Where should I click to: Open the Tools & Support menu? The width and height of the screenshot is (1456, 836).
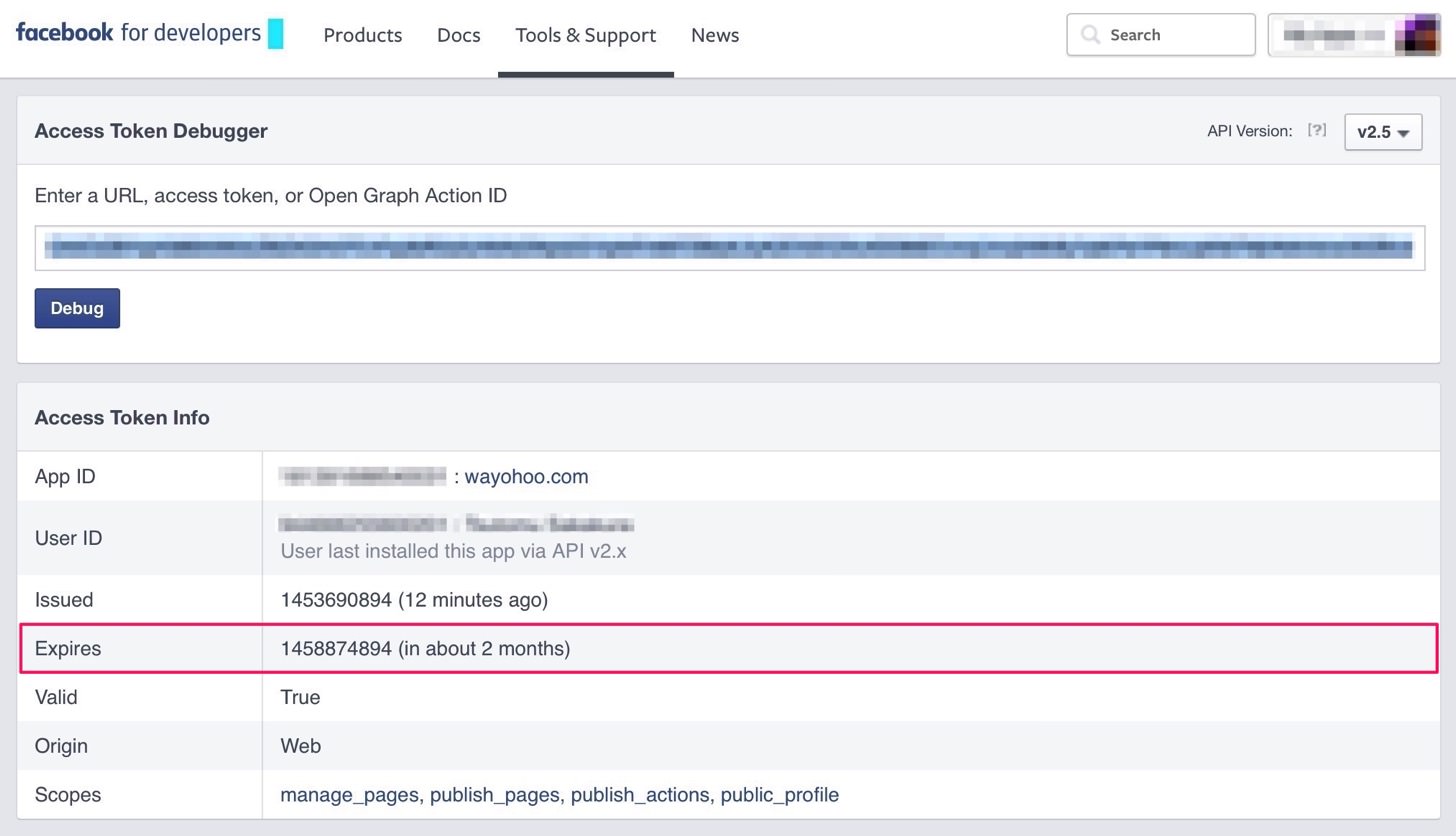click(x=586, y=35)
